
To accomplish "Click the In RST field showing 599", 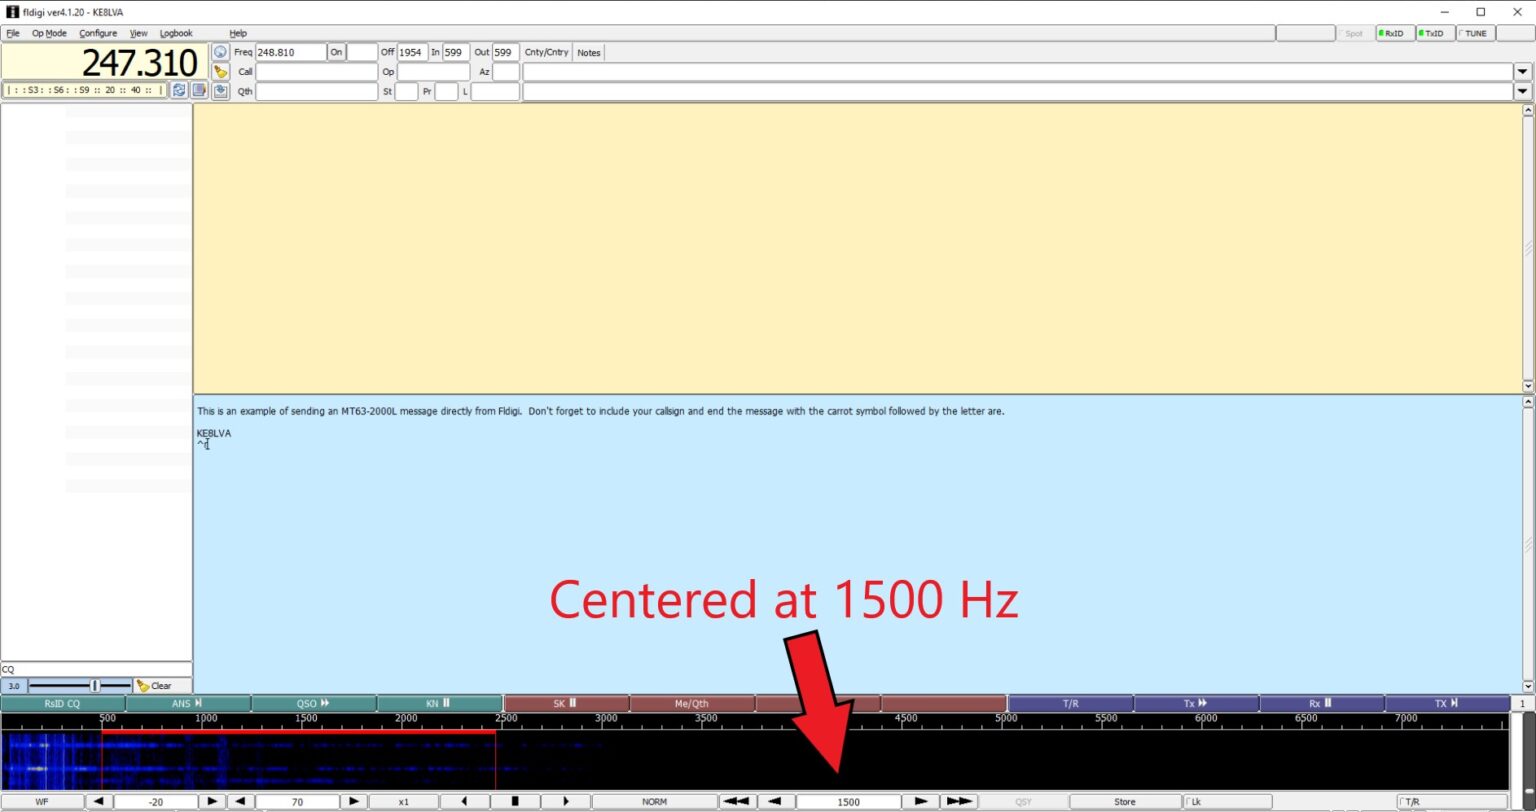I will point(456,52).
